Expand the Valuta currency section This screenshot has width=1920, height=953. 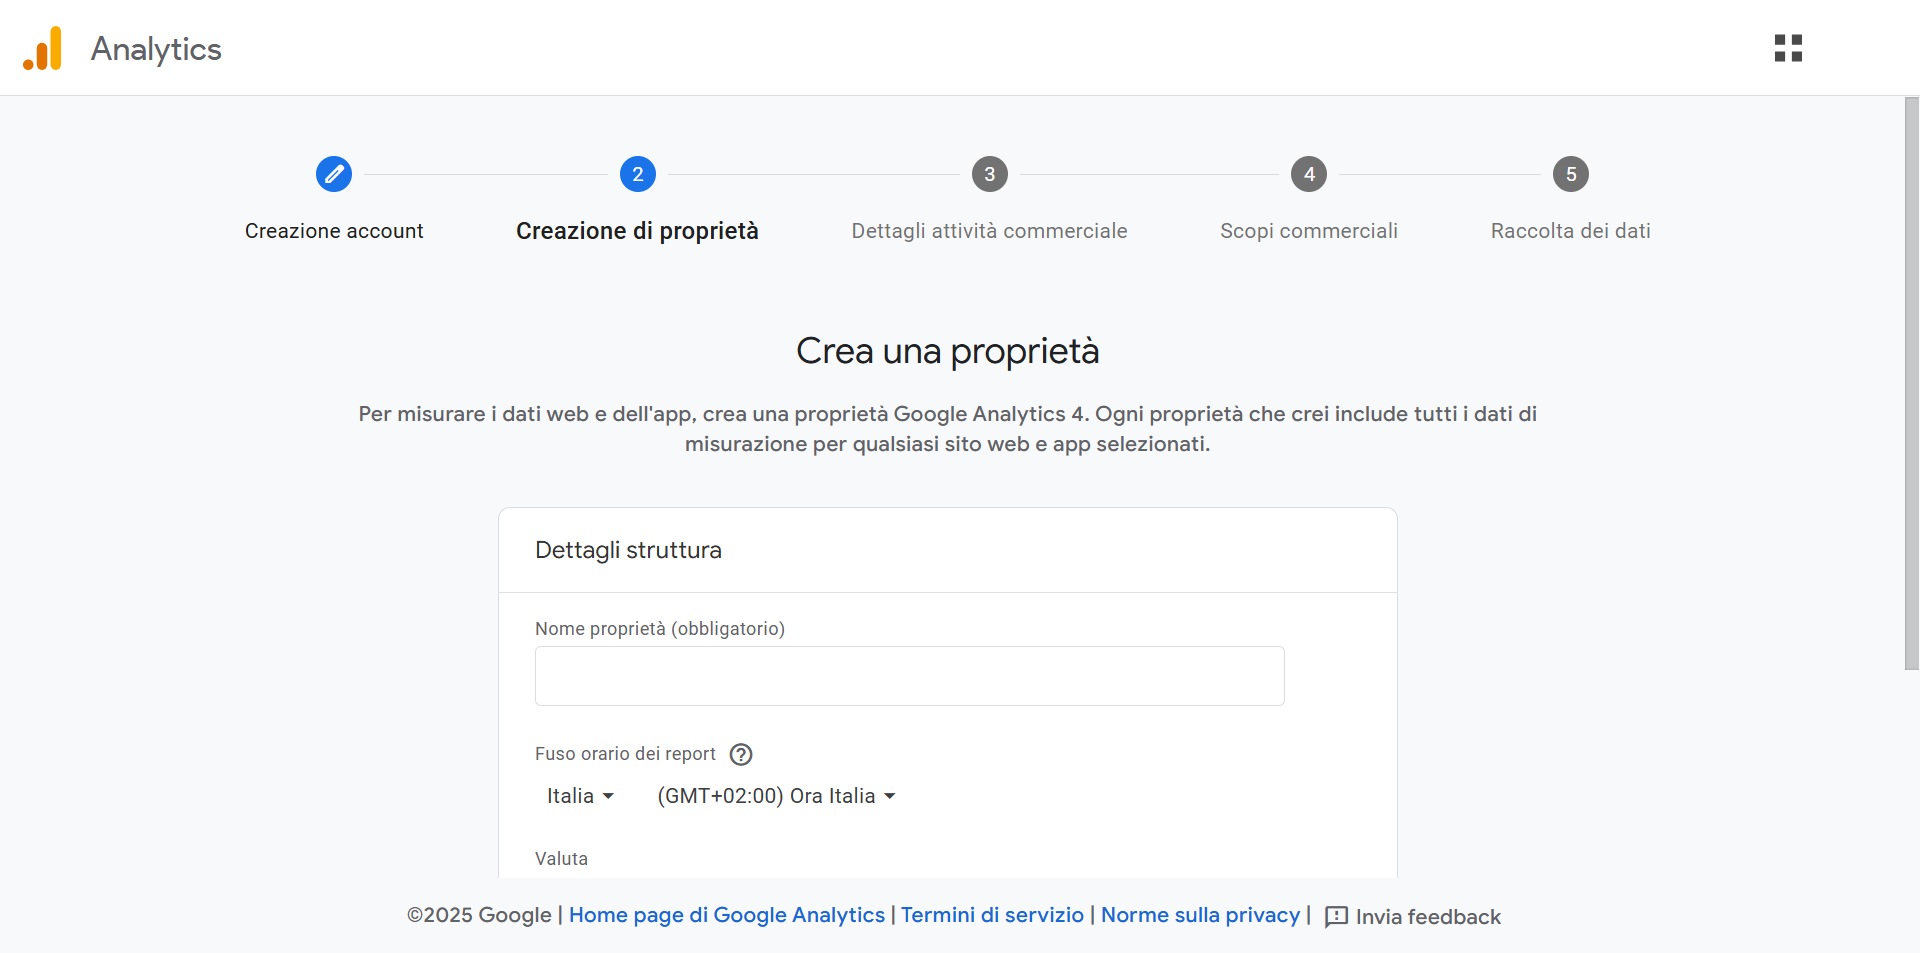pyautogui.click(x=562, y=858)
